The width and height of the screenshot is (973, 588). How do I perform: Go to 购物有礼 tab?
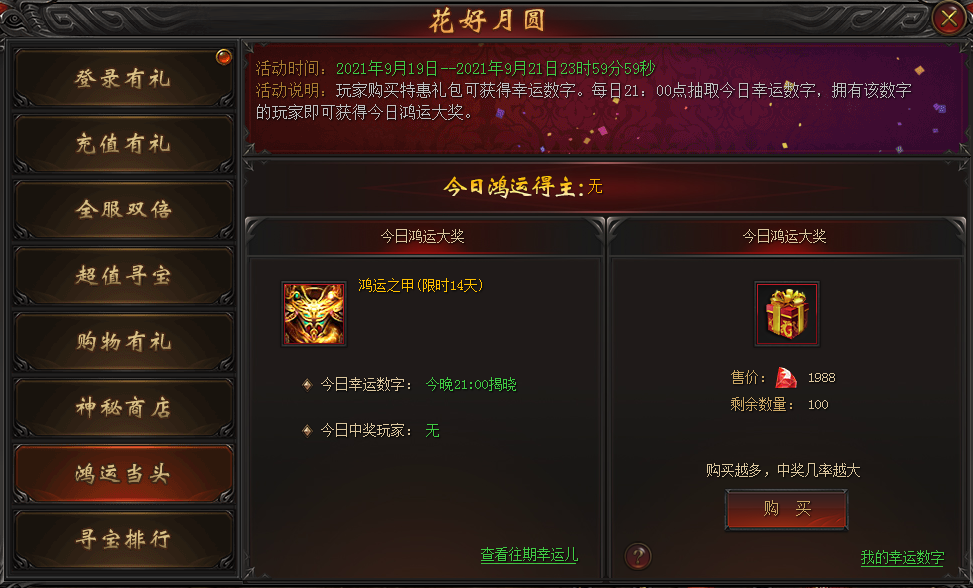pyautogui.click(x=123, y=342)
